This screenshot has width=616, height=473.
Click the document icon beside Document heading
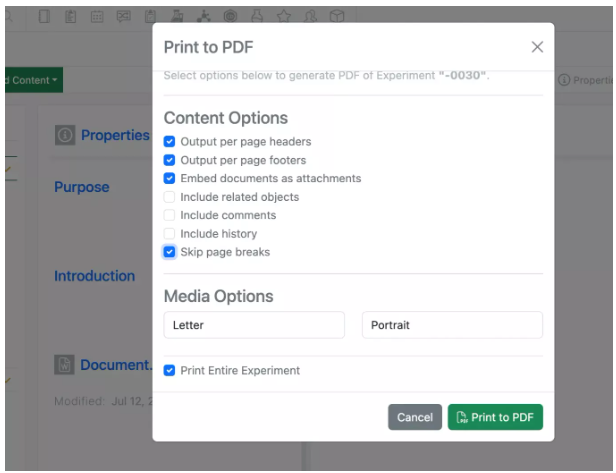click(65, 365)
